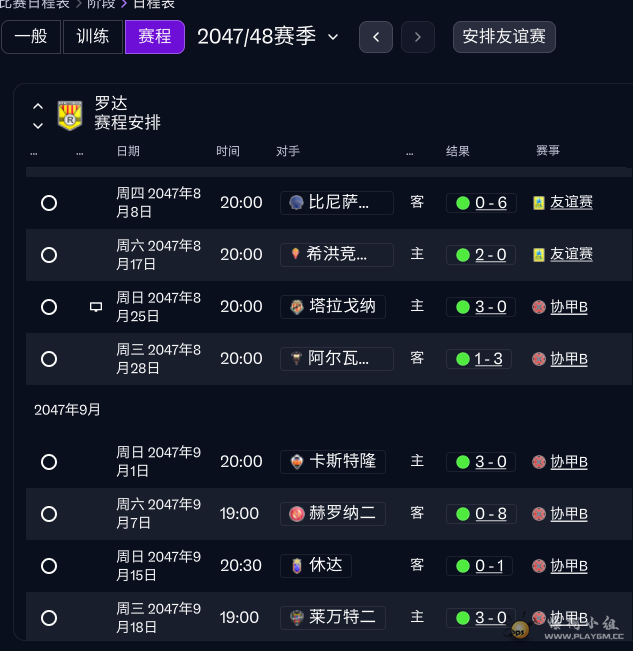Screen dimensions: 633x651
Task: Go to next season with right arrow
Action: tap(418, 37)
